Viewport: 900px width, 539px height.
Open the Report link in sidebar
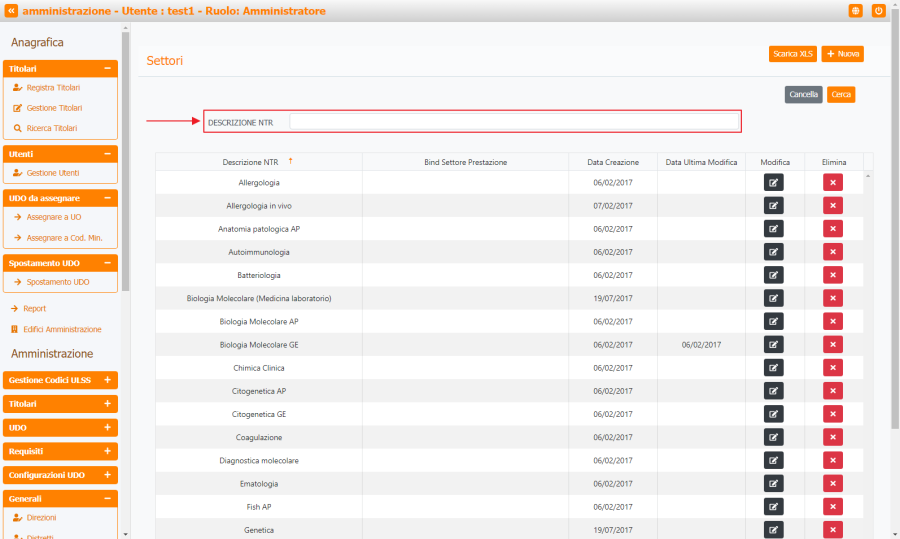(x=36, y=309)
